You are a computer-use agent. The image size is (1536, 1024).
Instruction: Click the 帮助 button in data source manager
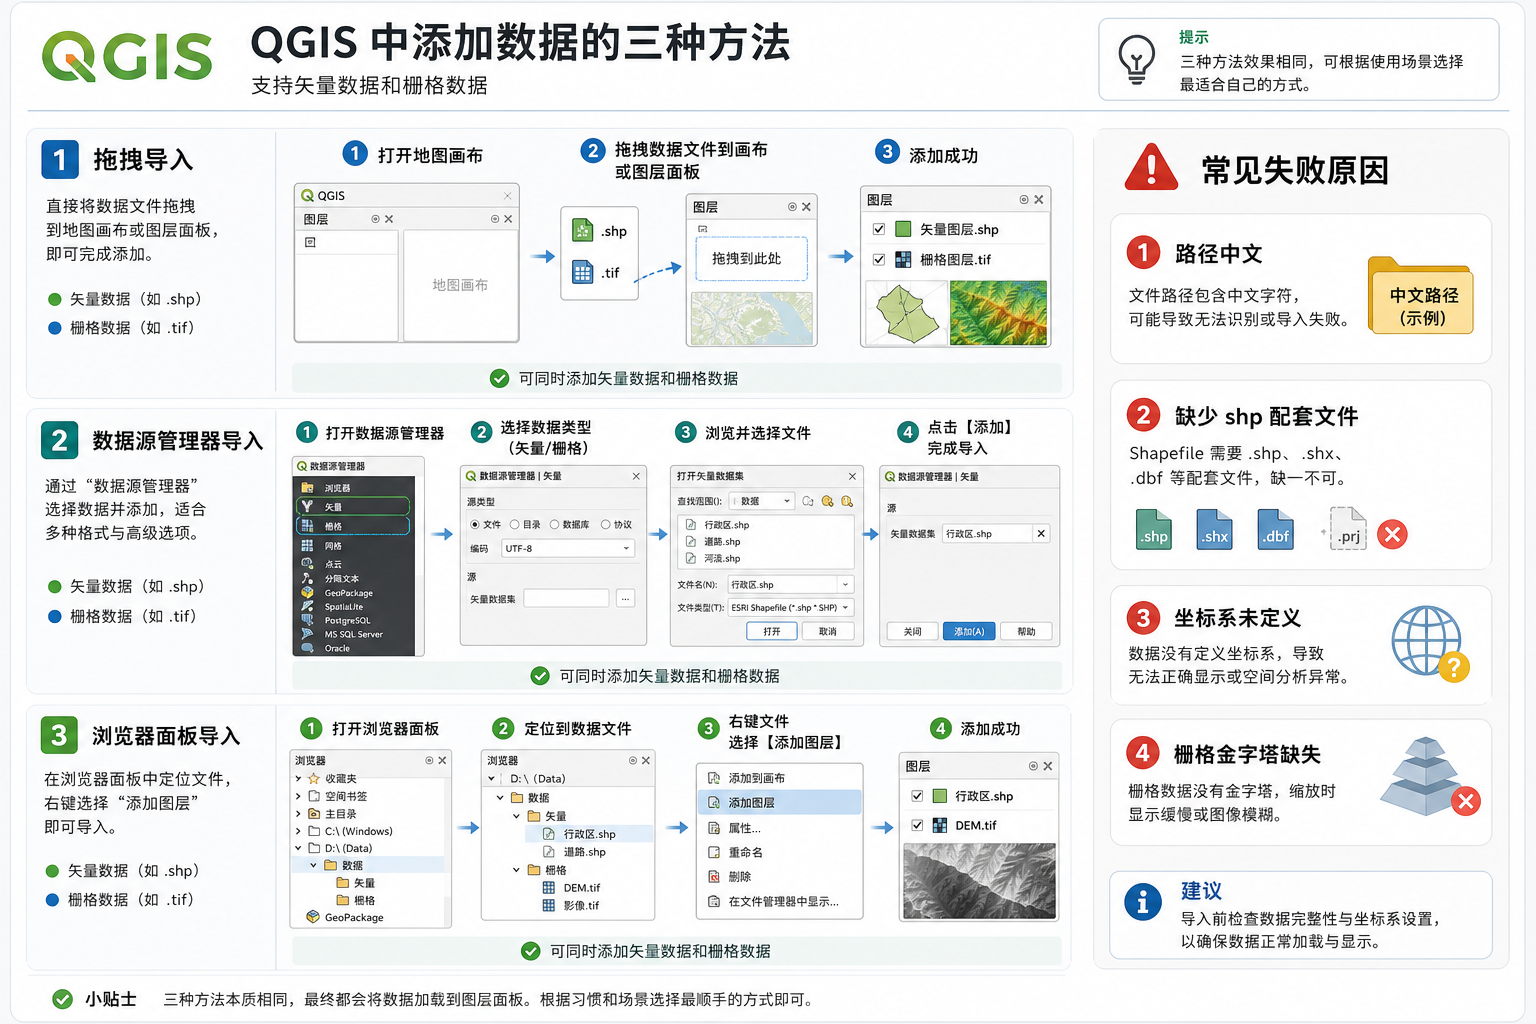pyautogui.click(x=1026, y=631)
